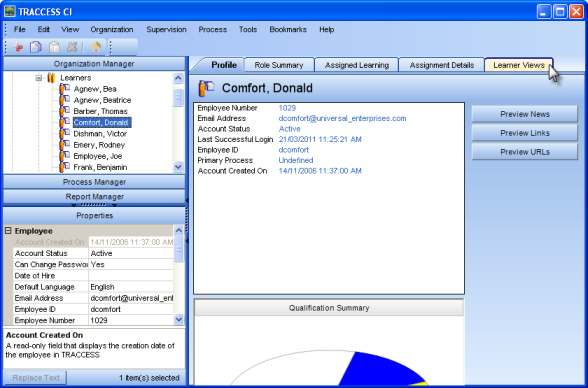
Task: Click the employee icon beside Employee, Joe
Action: pyautogui.click(x=64, y=156)
